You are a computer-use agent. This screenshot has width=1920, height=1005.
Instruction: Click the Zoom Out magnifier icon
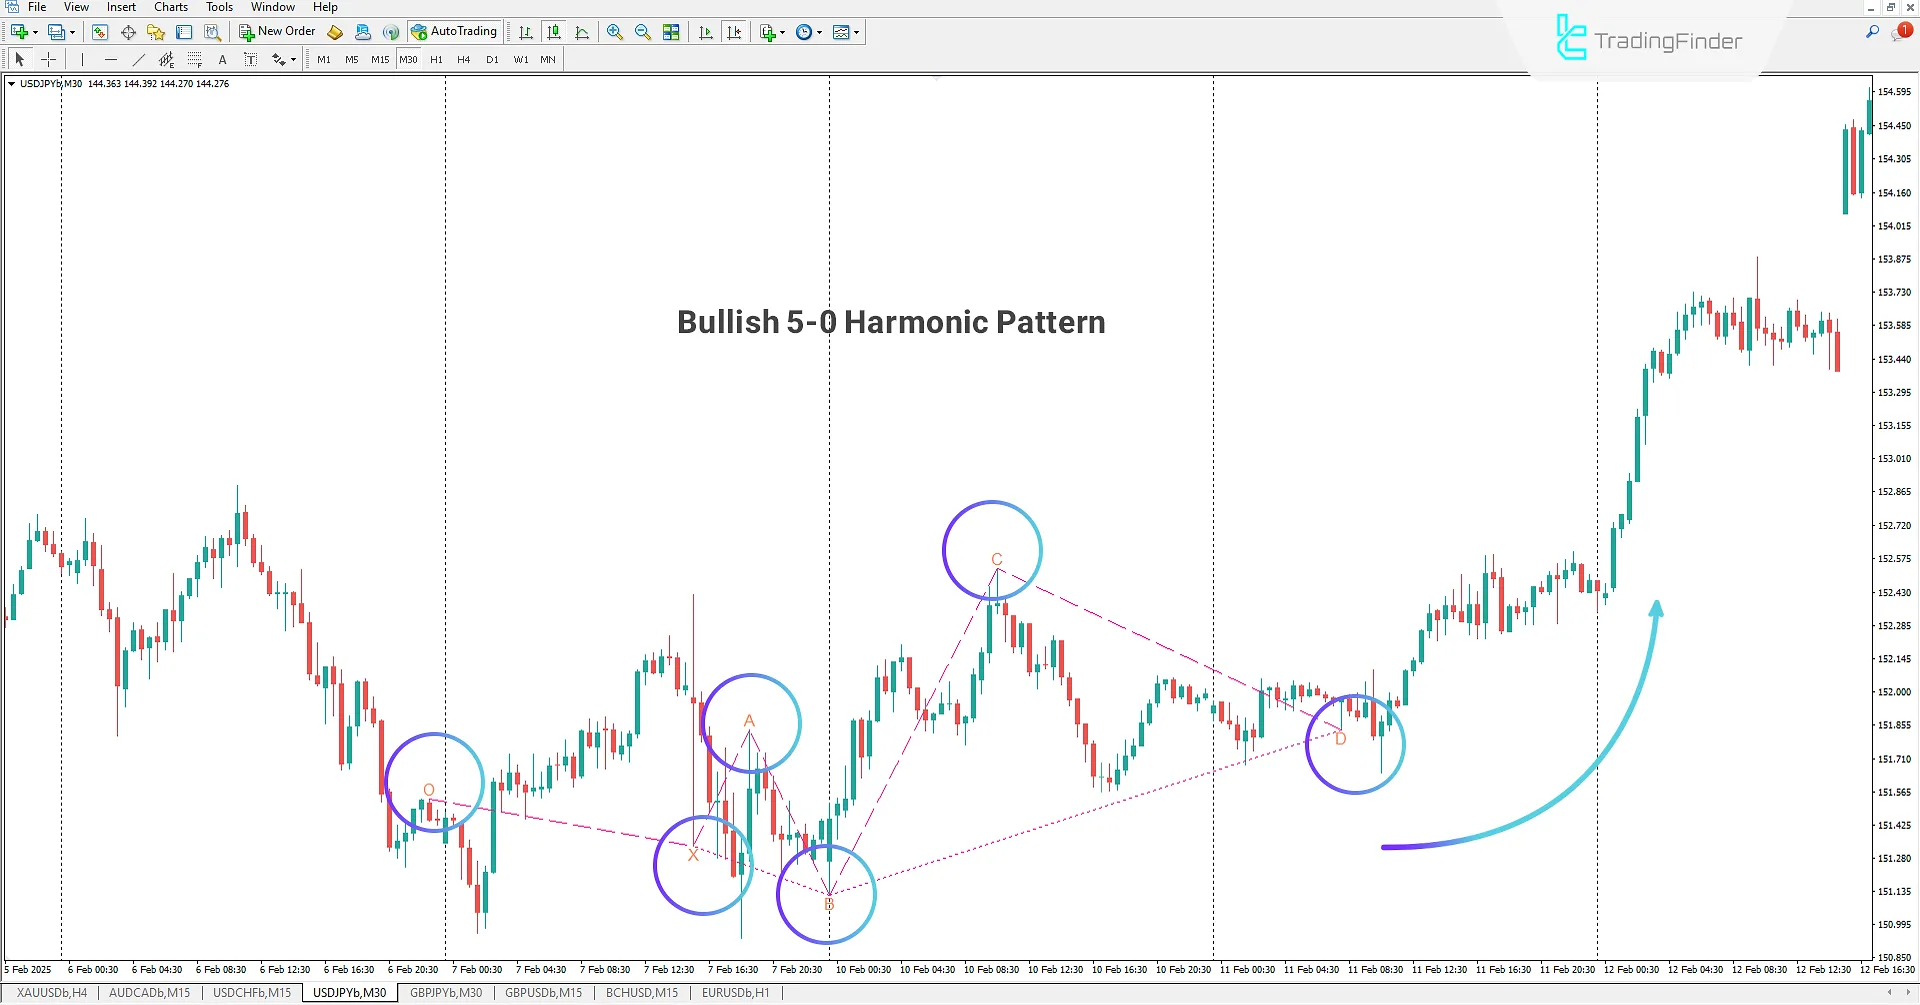643,31
